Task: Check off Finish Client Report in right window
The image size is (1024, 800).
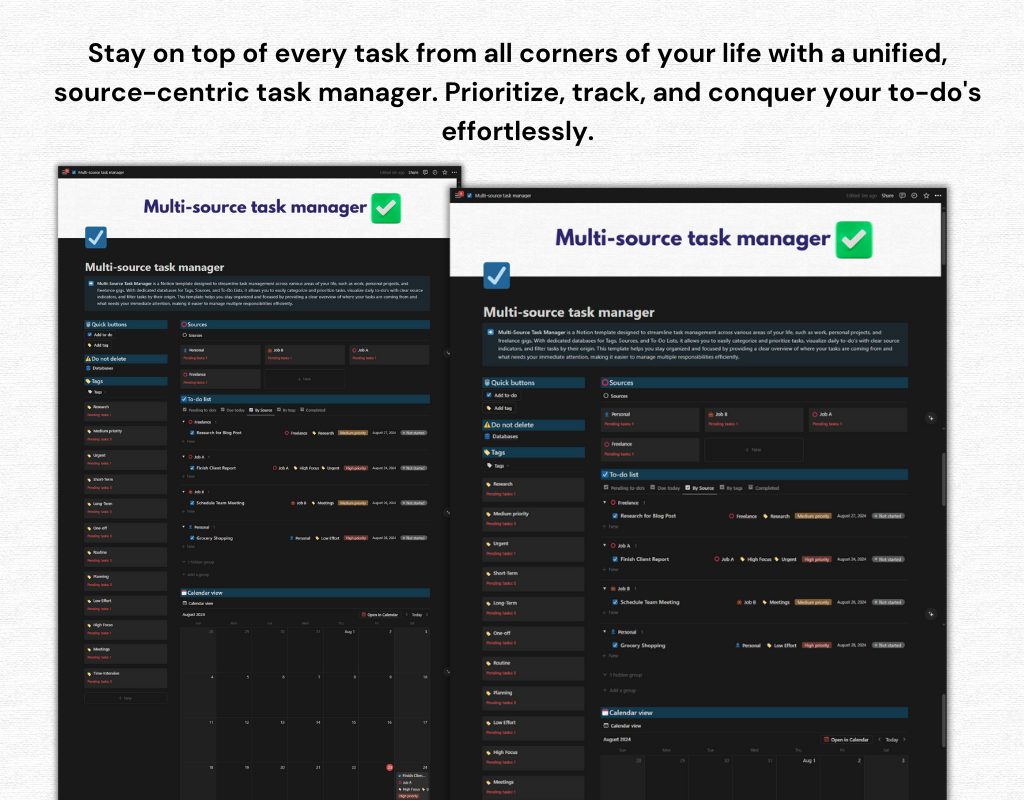Action: [615, 559]
